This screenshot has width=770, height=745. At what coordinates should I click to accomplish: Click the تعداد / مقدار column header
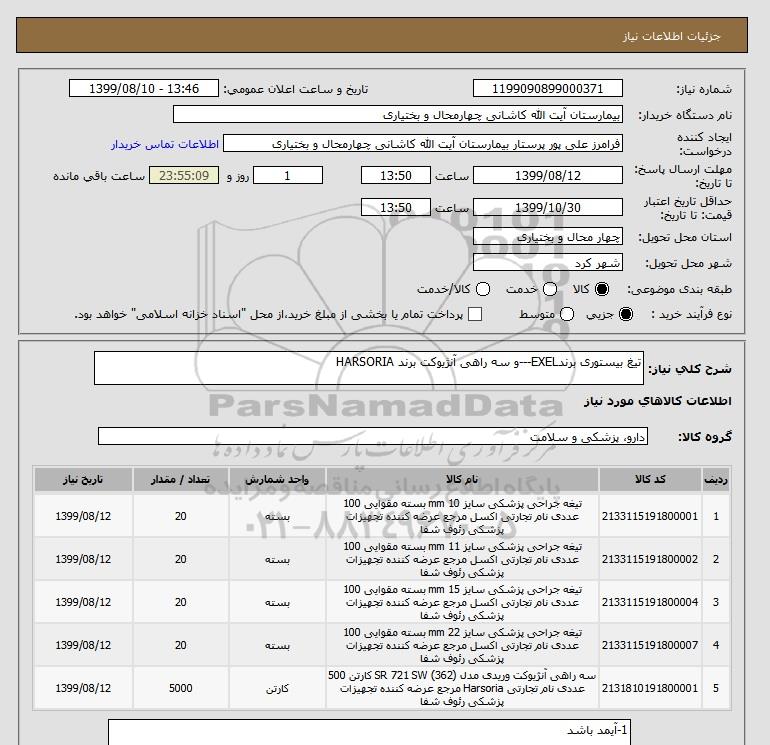click(x=180, y=479)
